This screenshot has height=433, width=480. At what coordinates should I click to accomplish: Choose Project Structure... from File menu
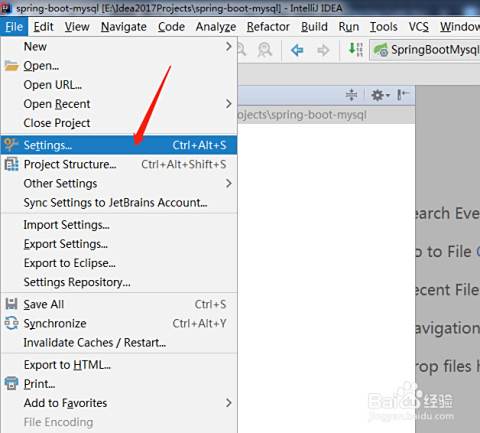119,164
